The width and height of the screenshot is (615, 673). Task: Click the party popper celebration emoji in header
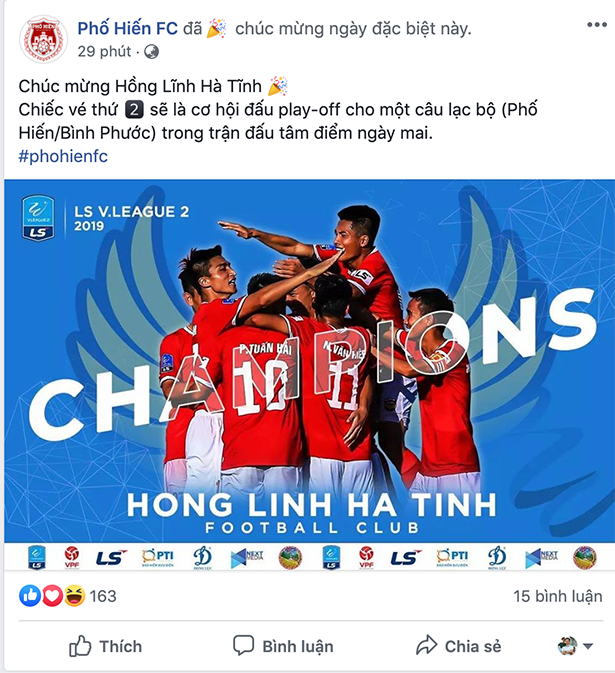tap(216, 28)
